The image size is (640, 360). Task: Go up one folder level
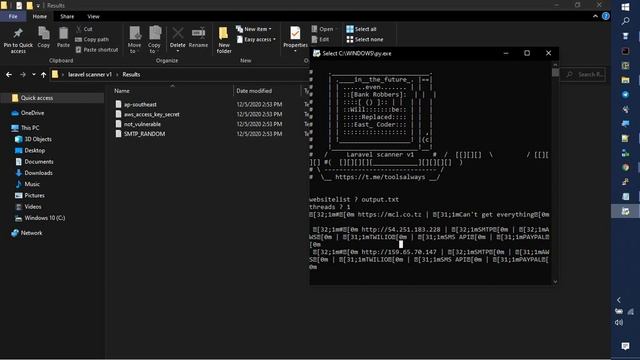coord(43,75)
